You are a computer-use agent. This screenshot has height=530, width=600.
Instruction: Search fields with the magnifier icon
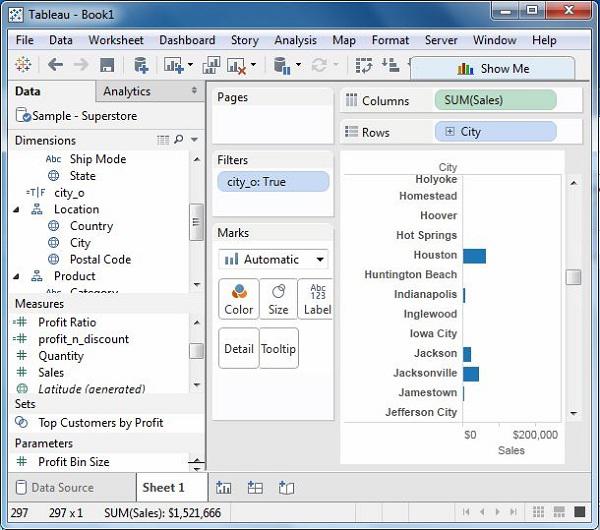click(x=179, y=139)
